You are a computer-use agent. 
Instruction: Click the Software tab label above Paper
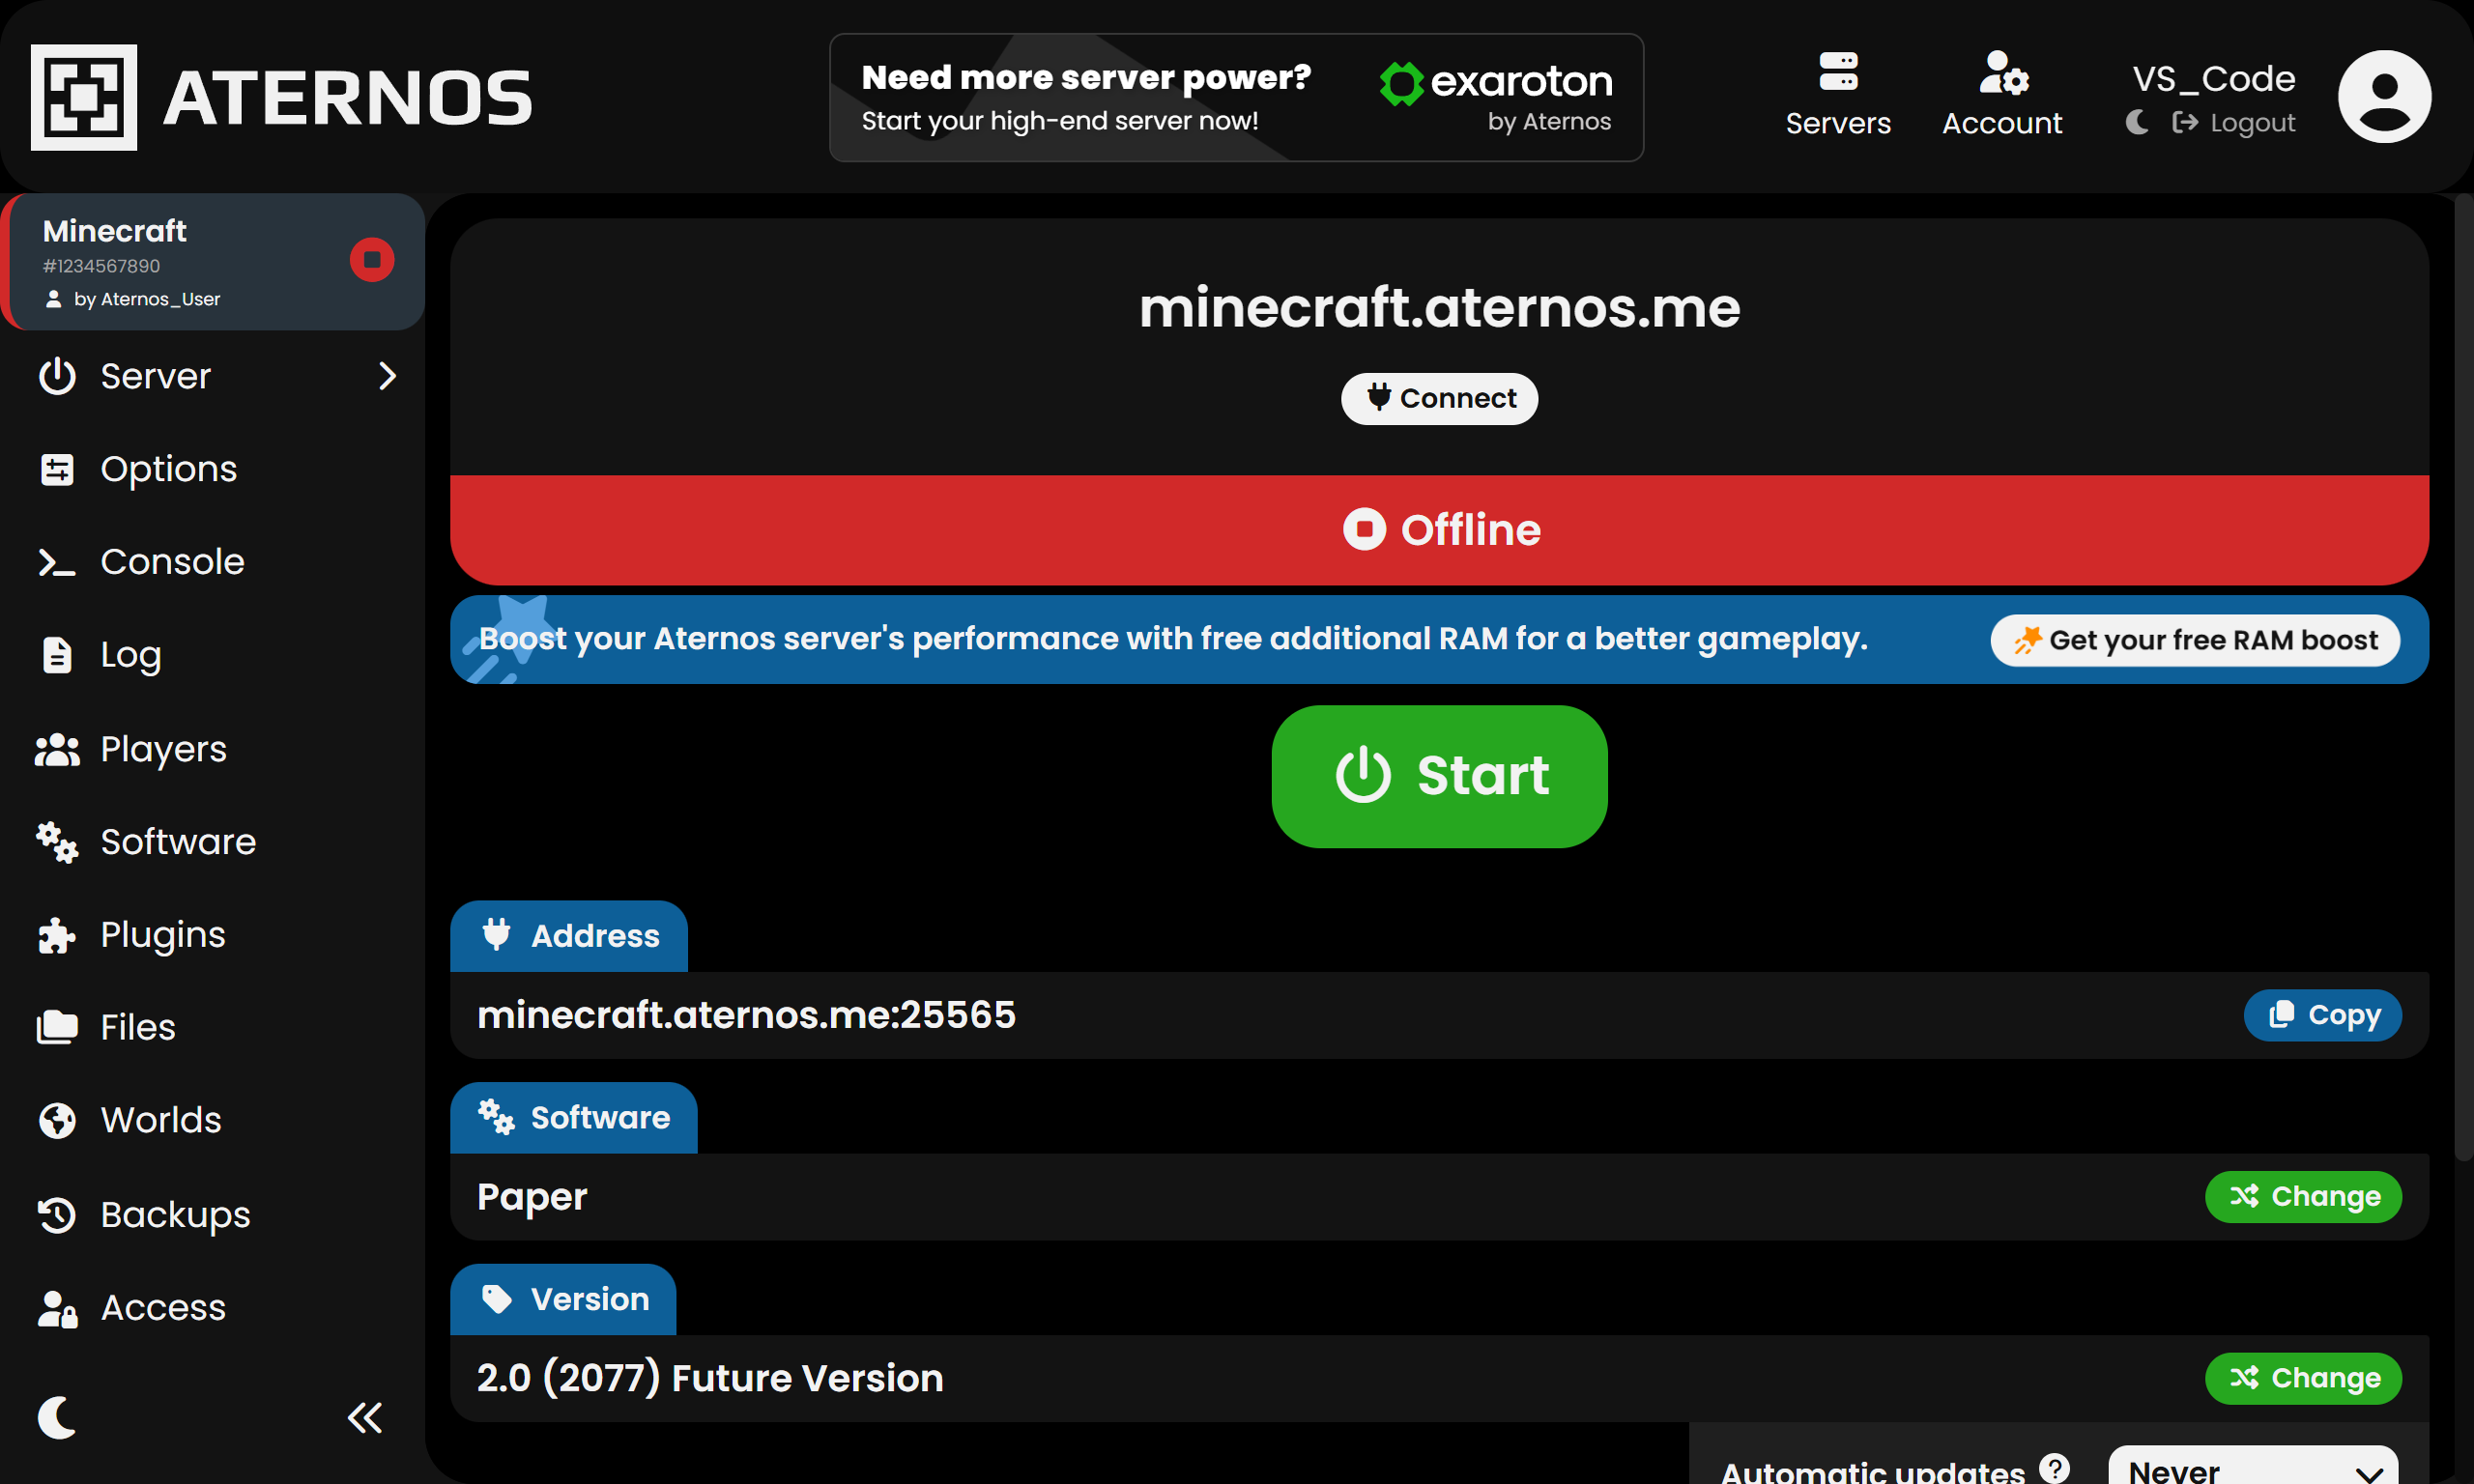574,1118
